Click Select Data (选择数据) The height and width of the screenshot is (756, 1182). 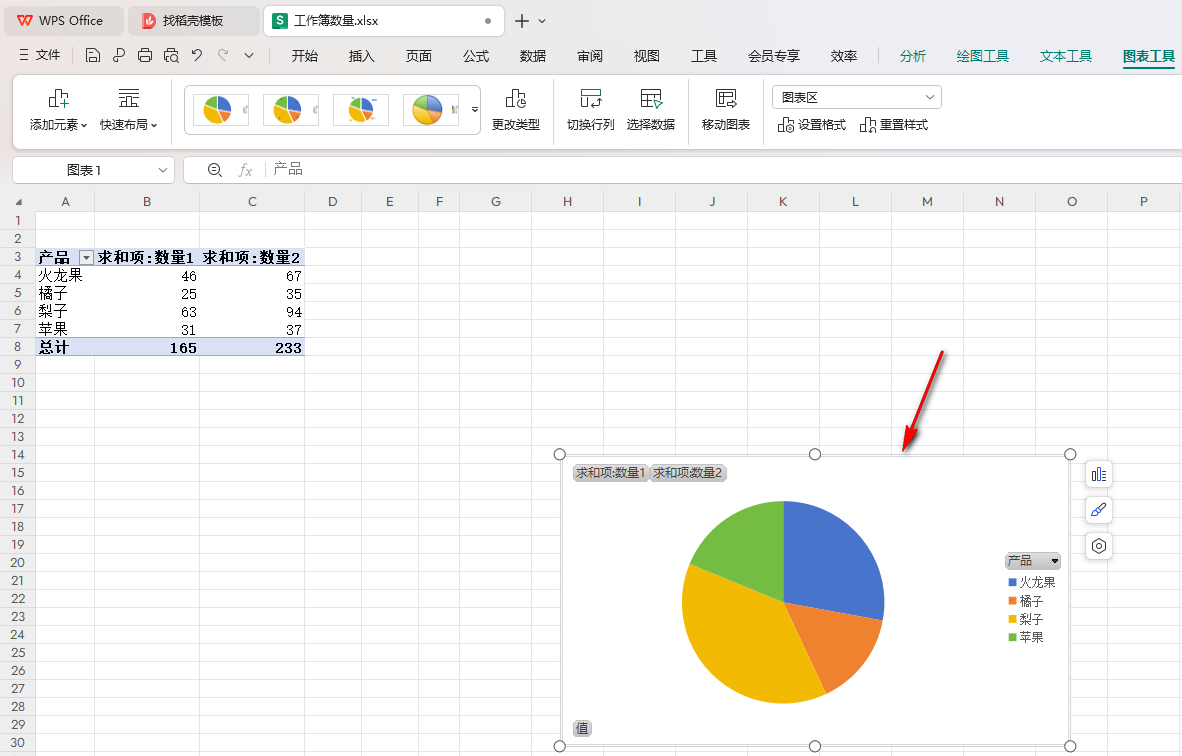[x=651, y=110]
